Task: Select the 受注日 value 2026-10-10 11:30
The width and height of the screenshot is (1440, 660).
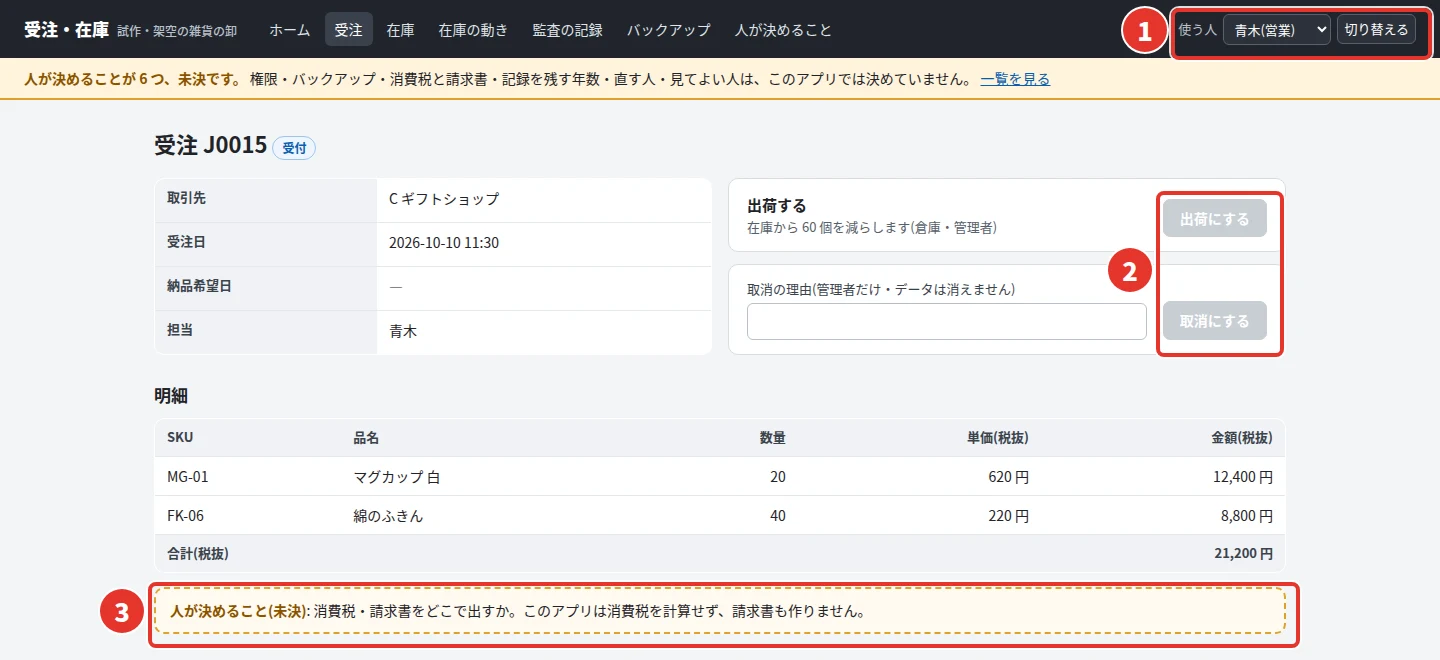Action: 444,243
